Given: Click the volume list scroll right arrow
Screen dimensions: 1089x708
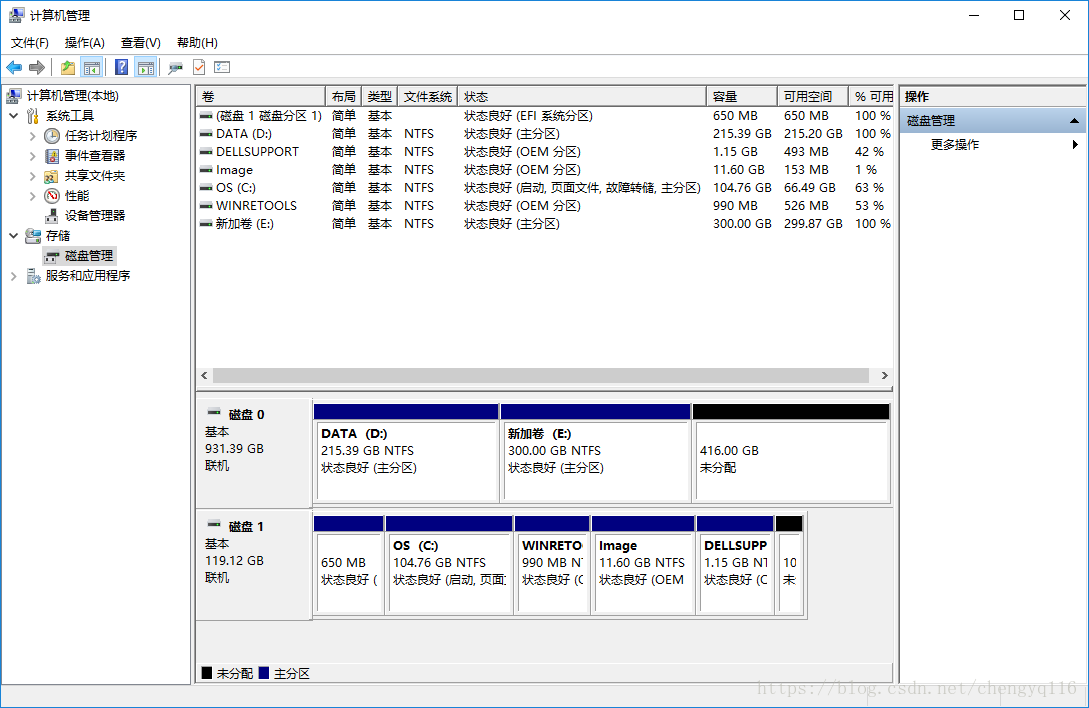Looking at the screenshot, I should pos(884,375).
